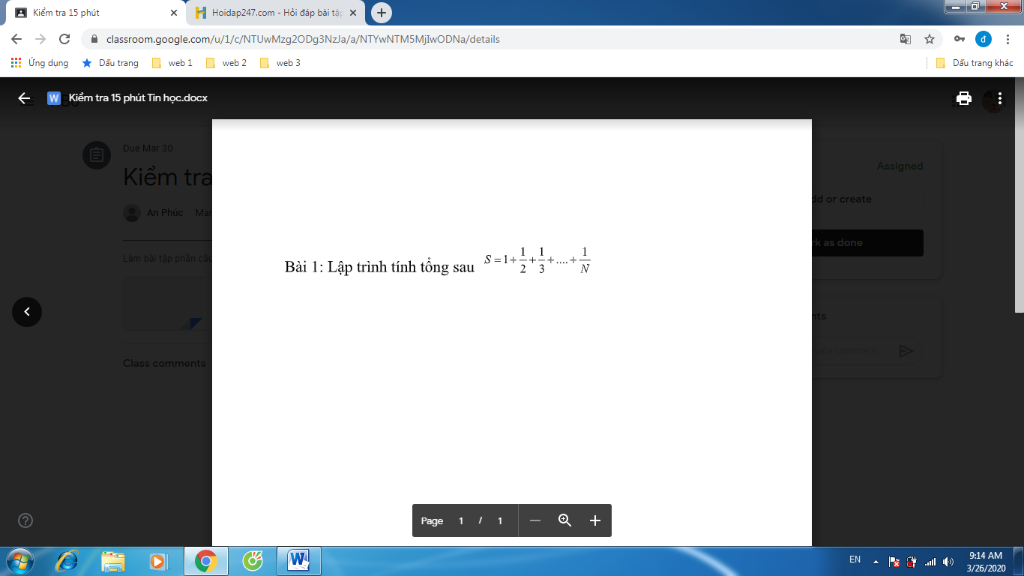
Task: Open the Dấu trang khác folder
Action: [974, 63]
